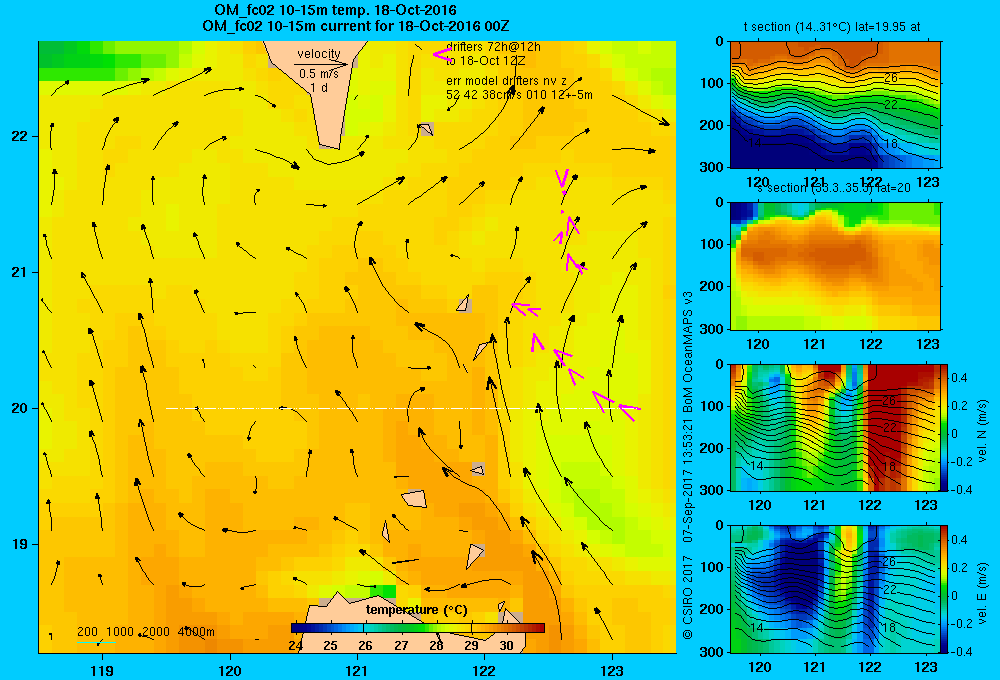Click the '52 42 38cm/s 010 12+-5m' statistics line
The image size is (1000, 680).
(519, 95)
